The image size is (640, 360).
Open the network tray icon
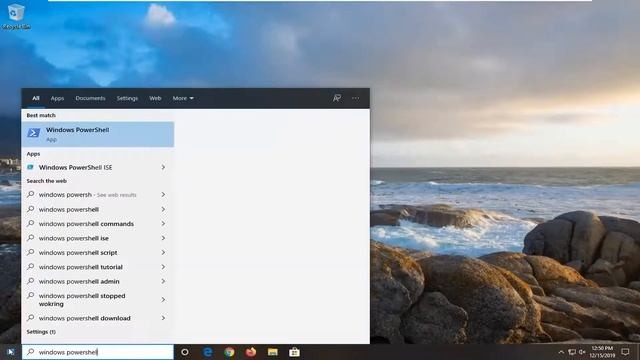tap(572, 352)
